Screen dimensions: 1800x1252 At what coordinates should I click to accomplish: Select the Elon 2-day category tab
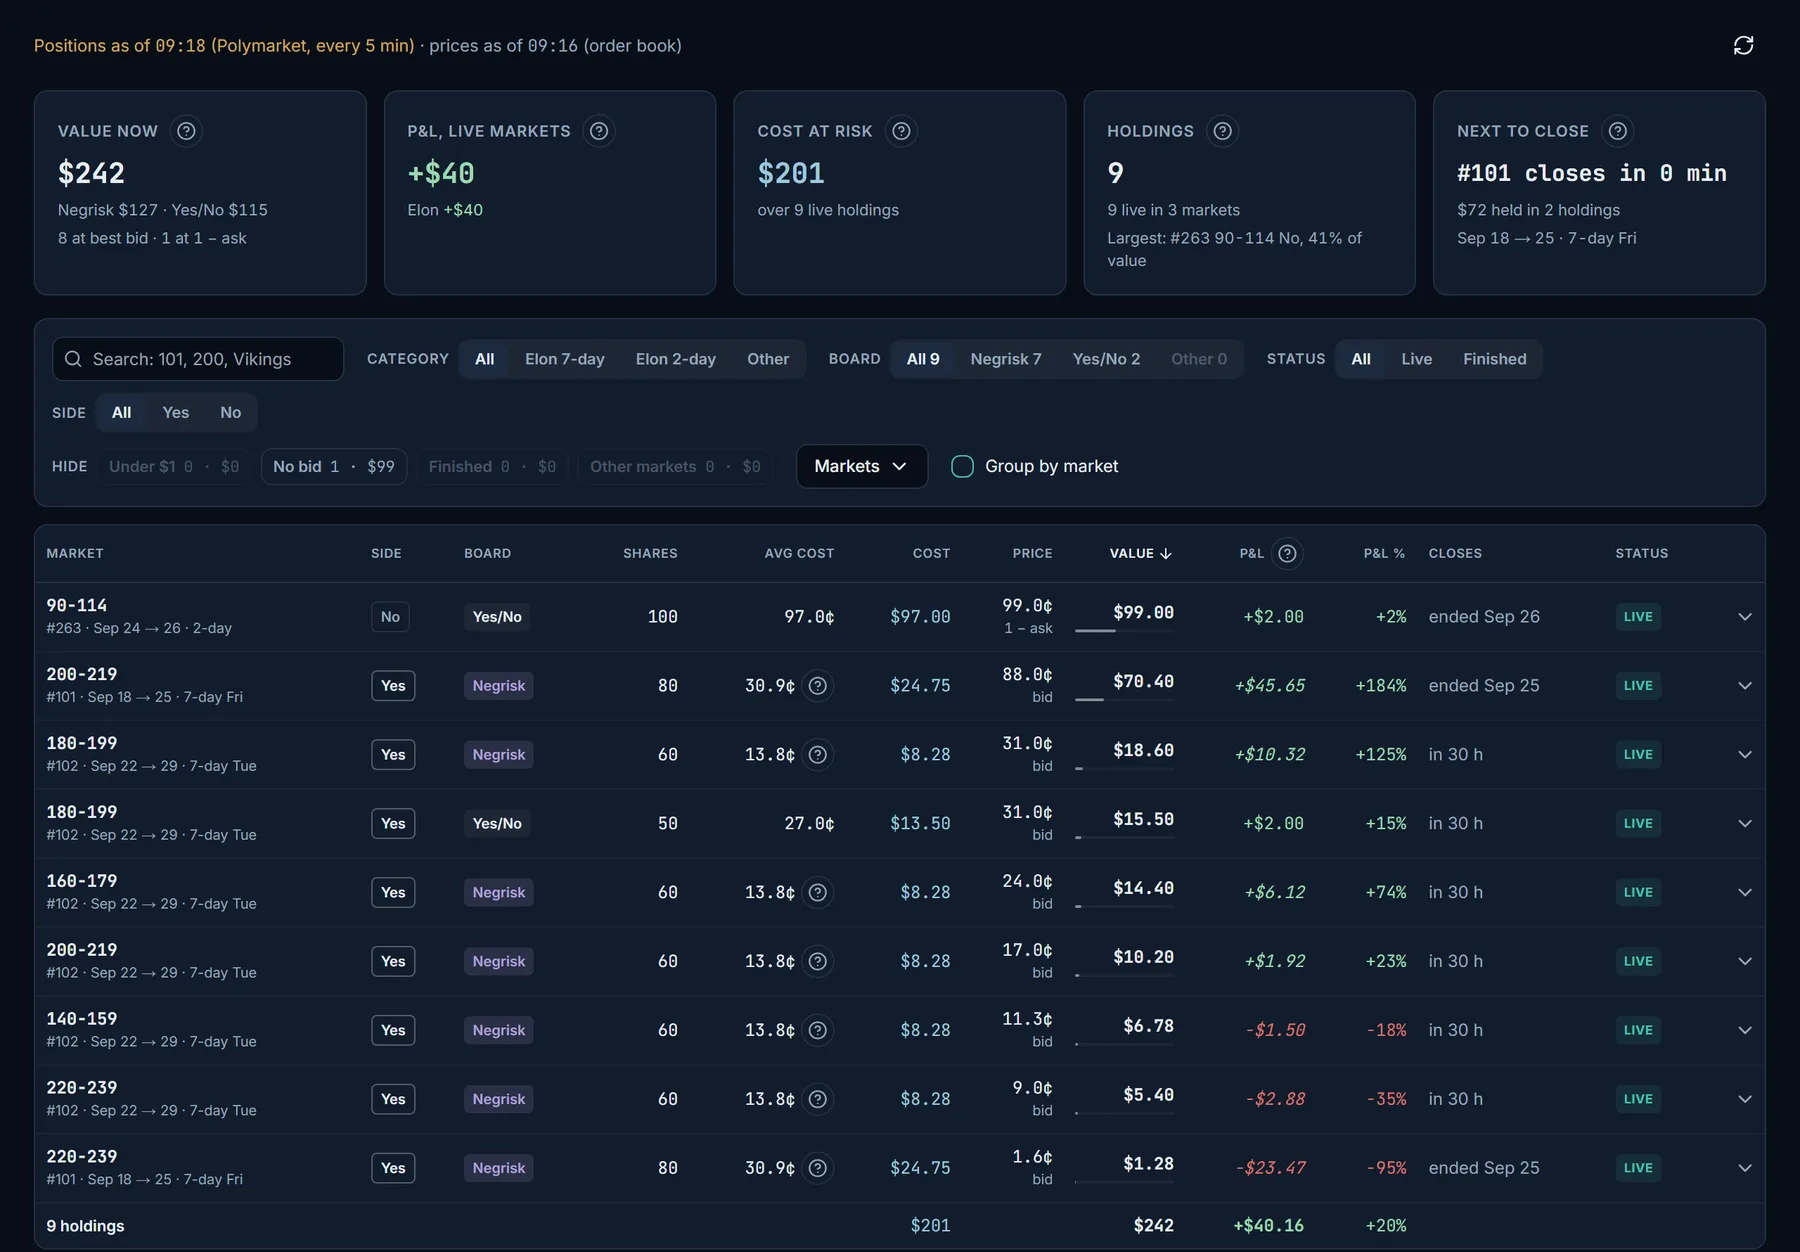676,359
